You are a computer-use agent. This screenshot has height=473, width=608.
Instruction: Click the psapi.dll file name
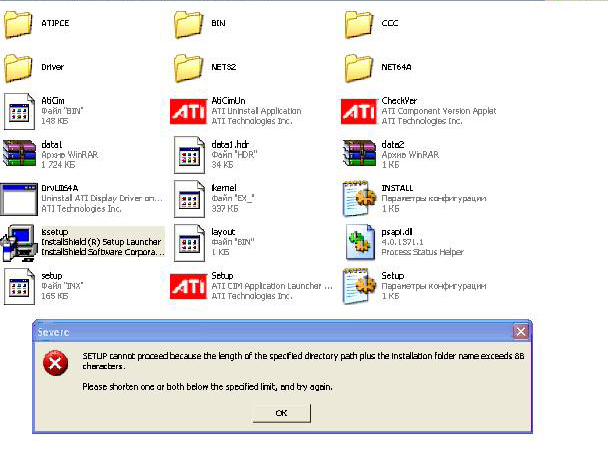[x=397, y=232]
